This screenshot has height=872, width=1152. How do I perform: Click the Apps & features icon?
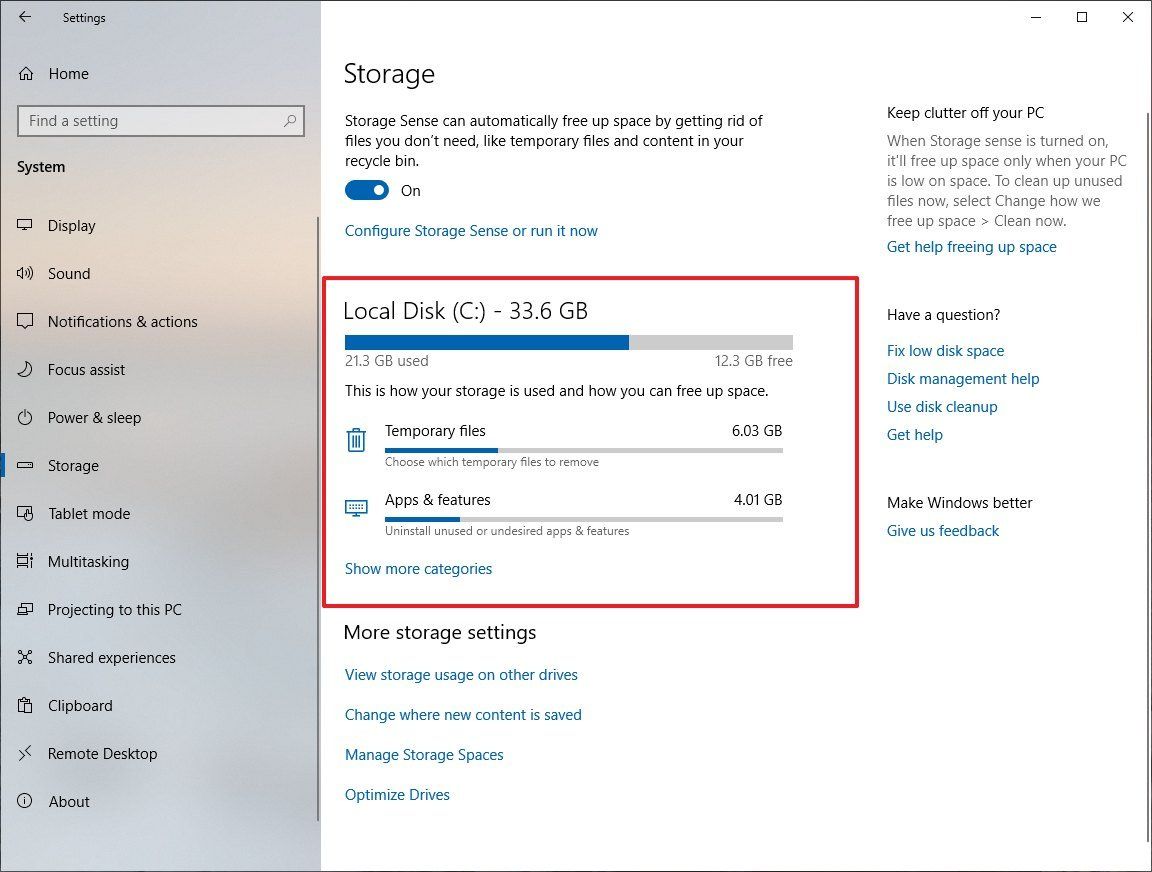tap(356, 509)
